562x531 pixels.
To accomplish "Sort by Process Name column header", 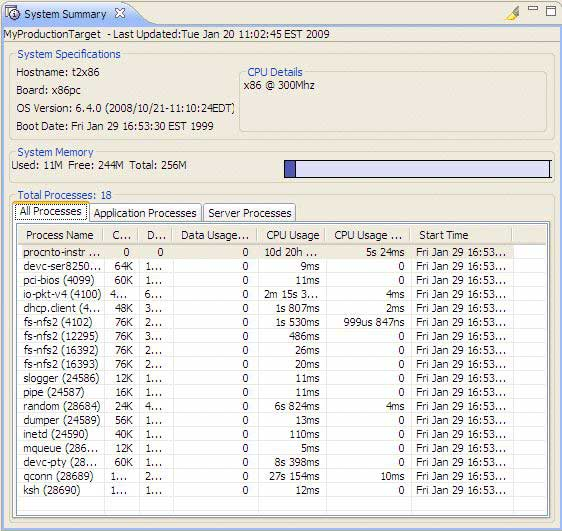I will click(60, 235).
